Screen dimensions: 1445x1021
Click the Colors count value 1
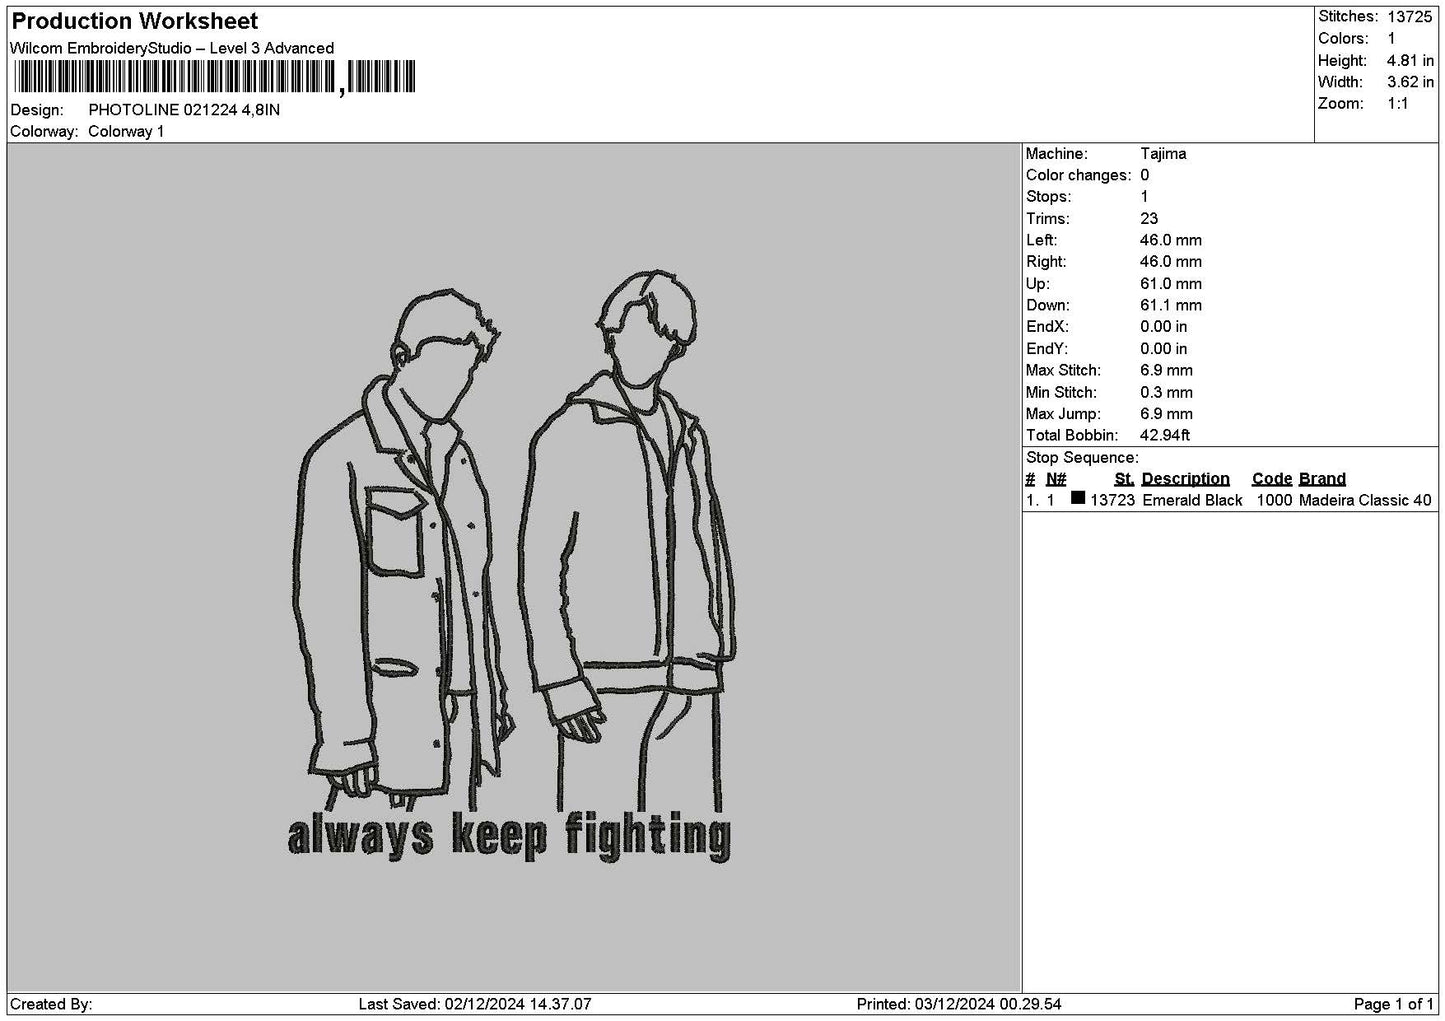1391,39
